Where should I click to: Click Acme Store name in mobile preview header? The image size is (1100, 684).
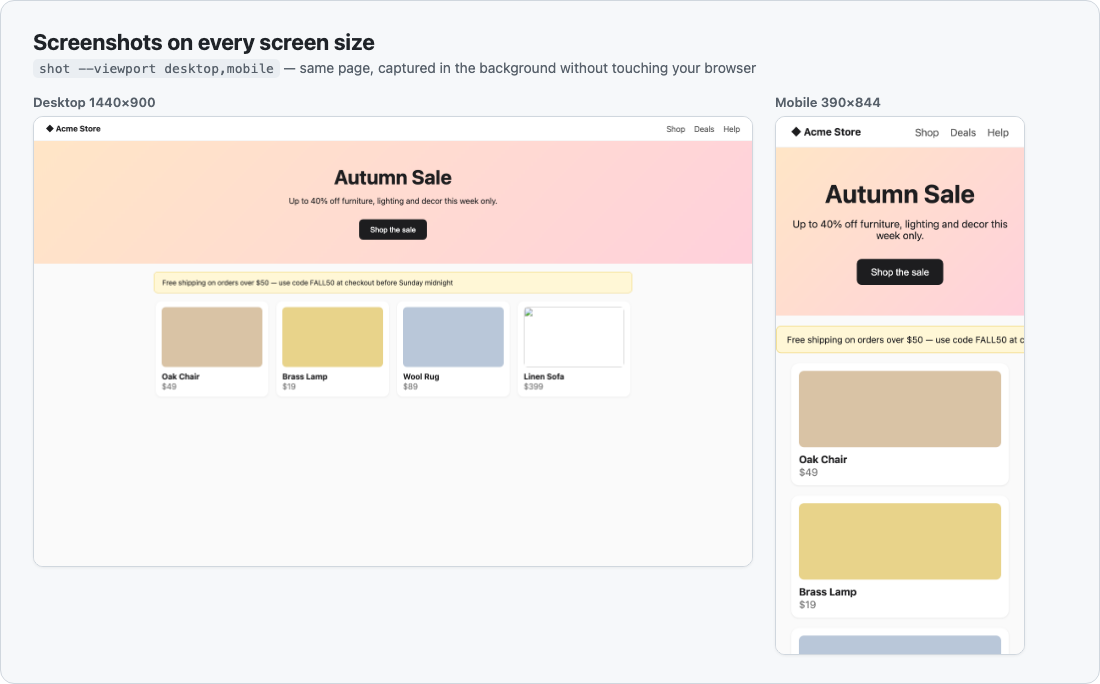pos(832,132)
